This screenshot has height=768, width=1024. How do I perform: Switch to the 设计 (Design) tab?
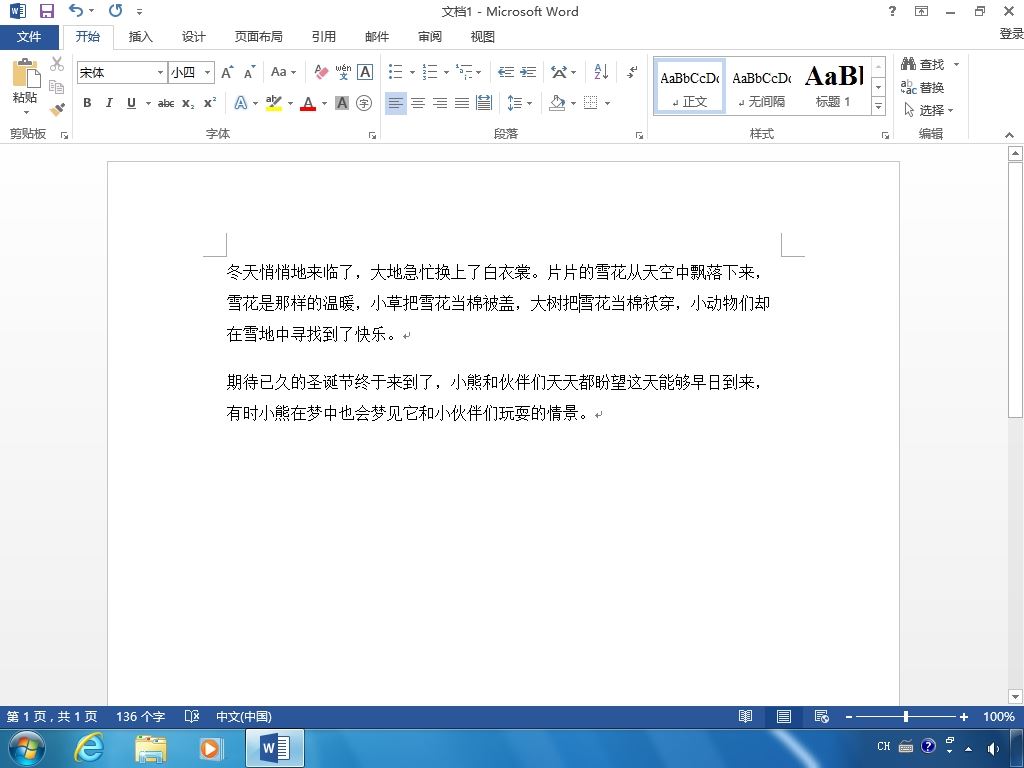click(x=193, y=37)
